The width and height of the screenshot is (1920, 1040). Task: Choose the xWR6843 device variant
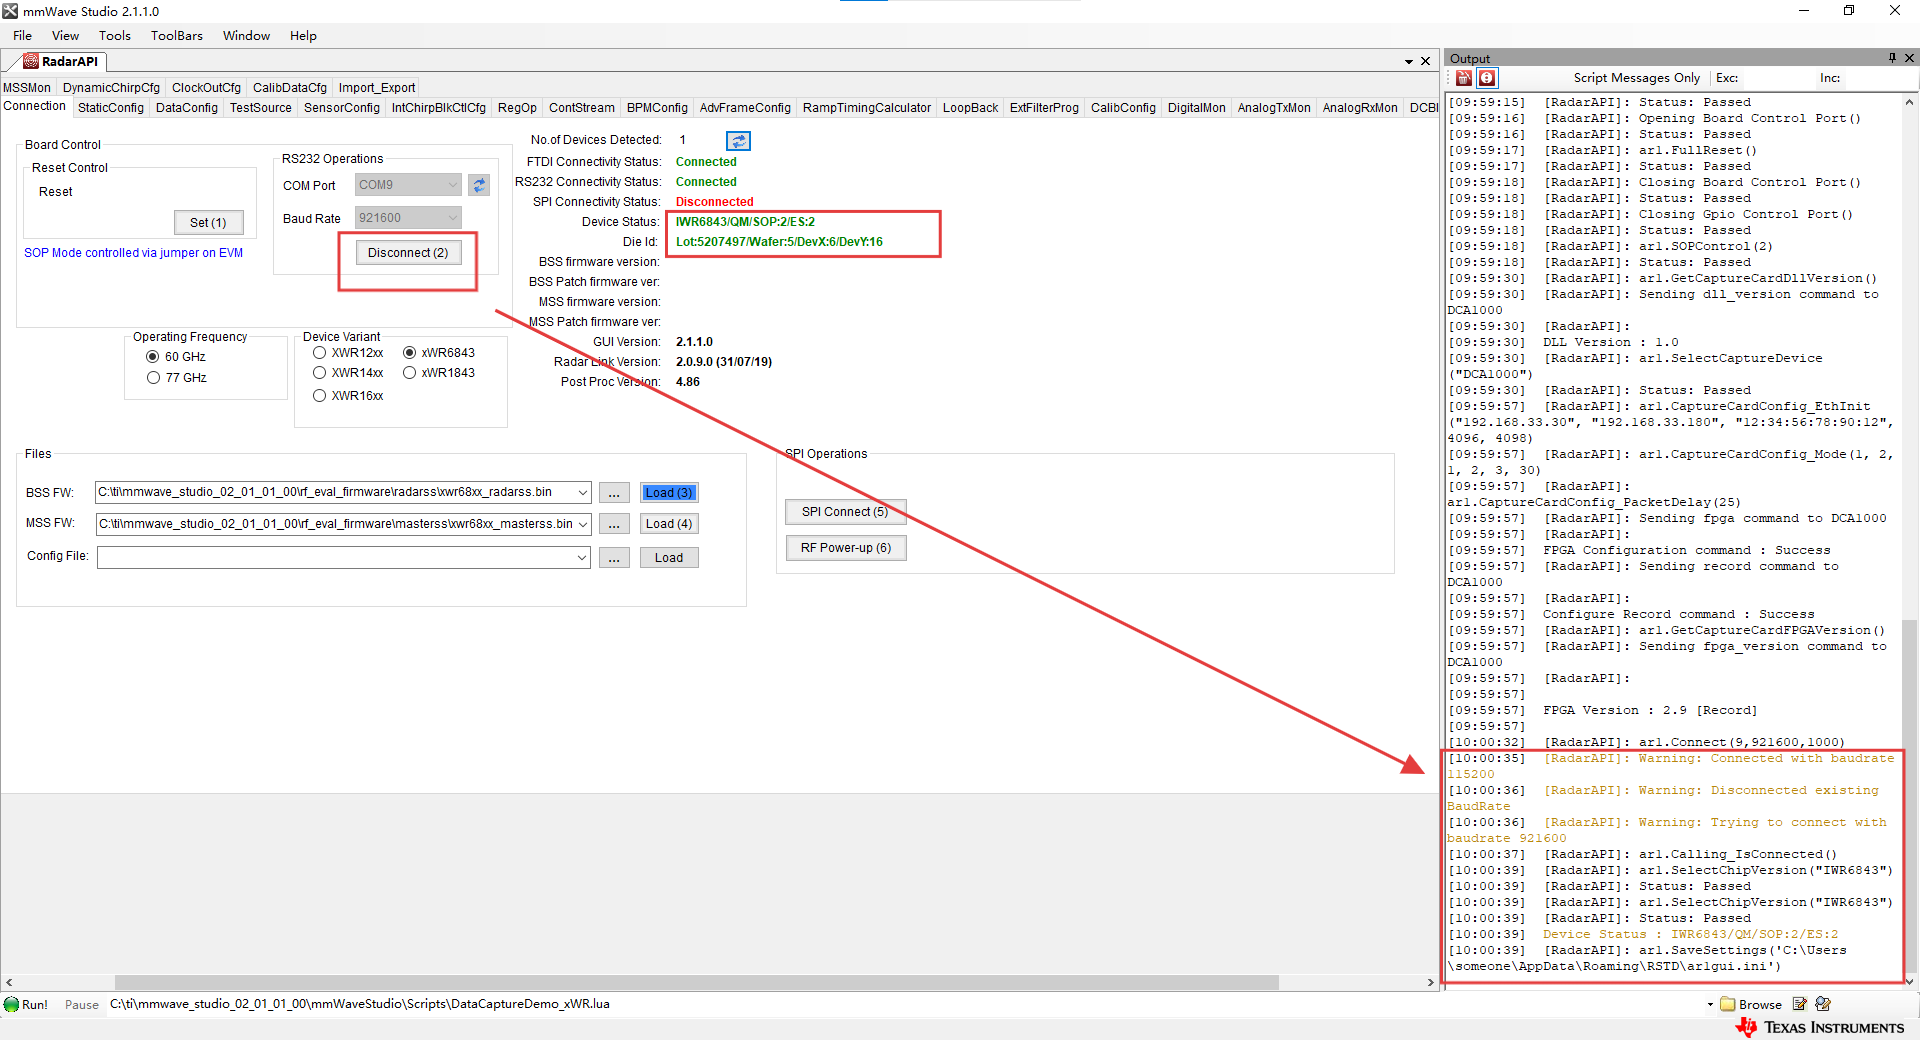tap(409, 353)
